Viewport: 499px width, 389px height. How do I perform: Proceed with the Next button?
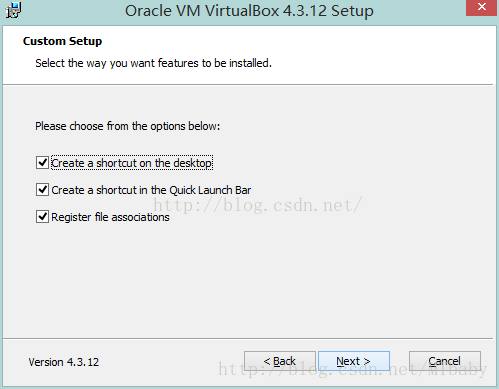click(x=354, y=361)
